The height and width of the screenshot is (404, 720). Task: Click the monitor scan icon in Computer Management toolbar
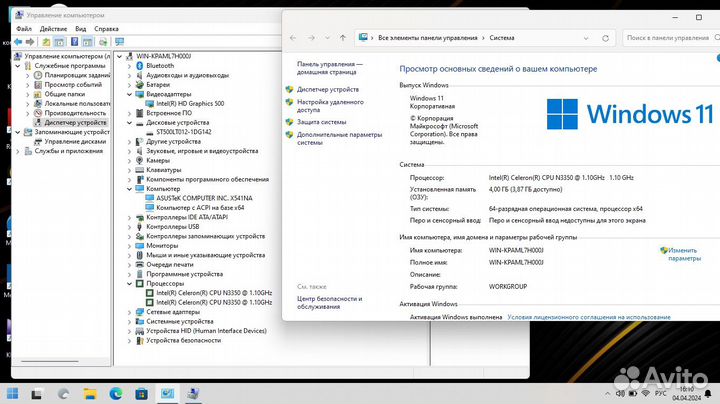[x=119, y=42]
